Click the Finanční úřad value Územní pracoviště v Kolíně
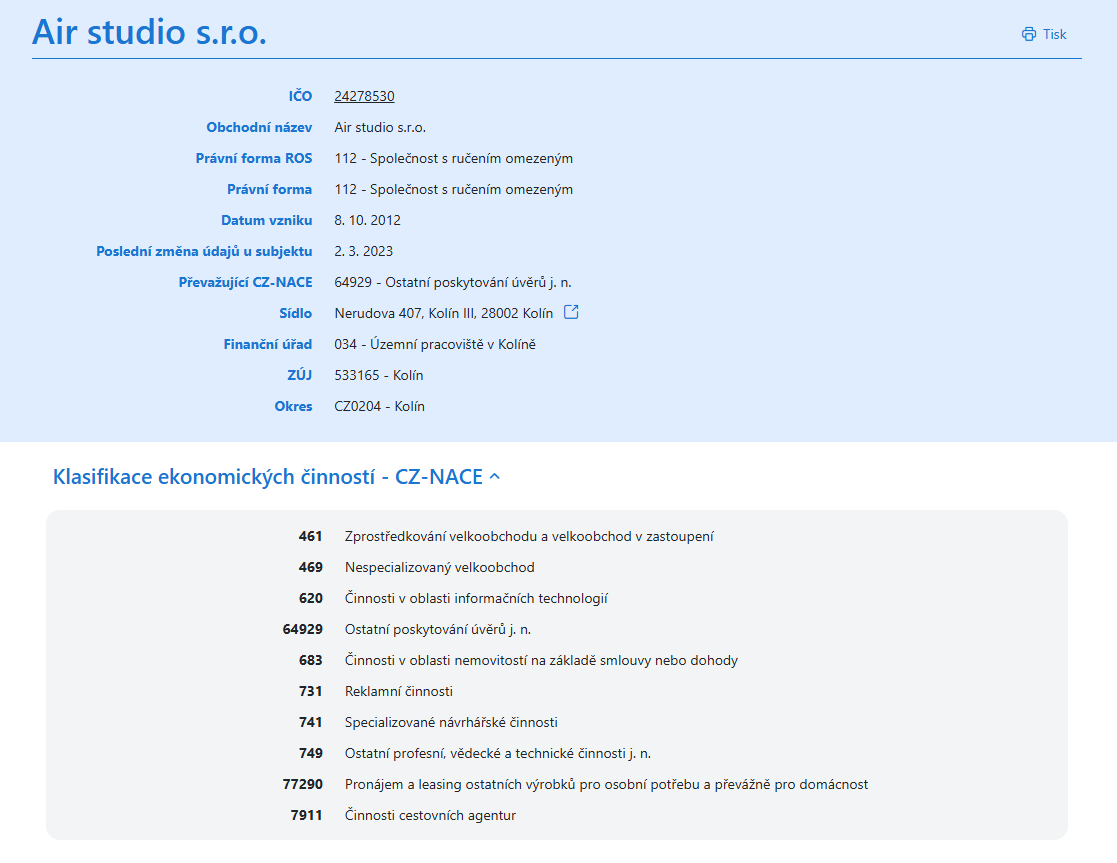 pyautogui.click(x=435, y=344)
